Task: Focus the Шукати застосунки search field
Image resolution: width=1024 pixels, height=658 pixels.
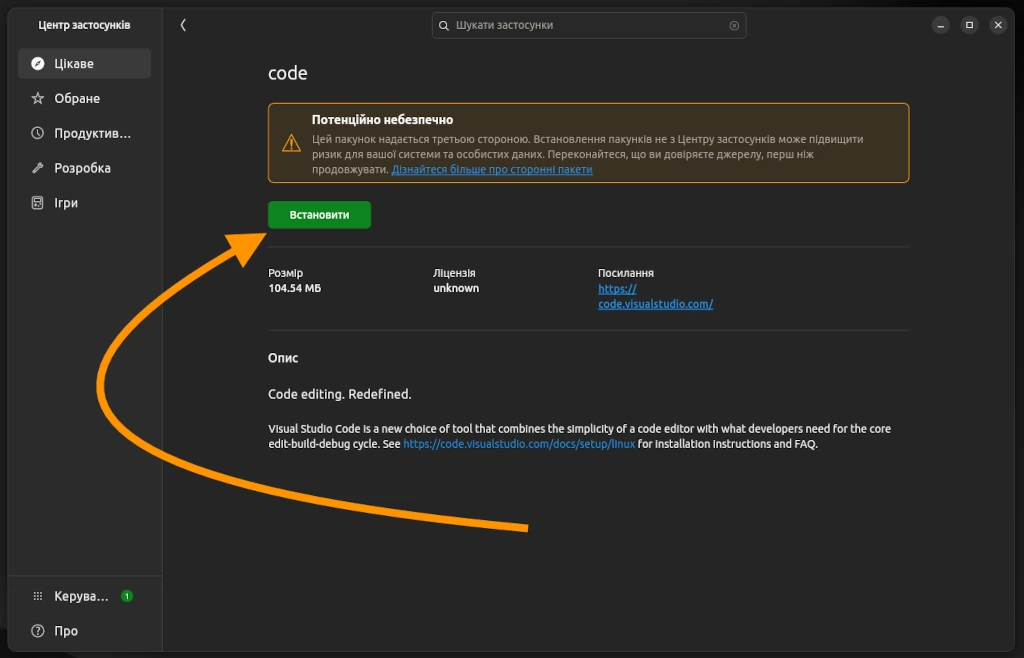Action: [588, 25]
